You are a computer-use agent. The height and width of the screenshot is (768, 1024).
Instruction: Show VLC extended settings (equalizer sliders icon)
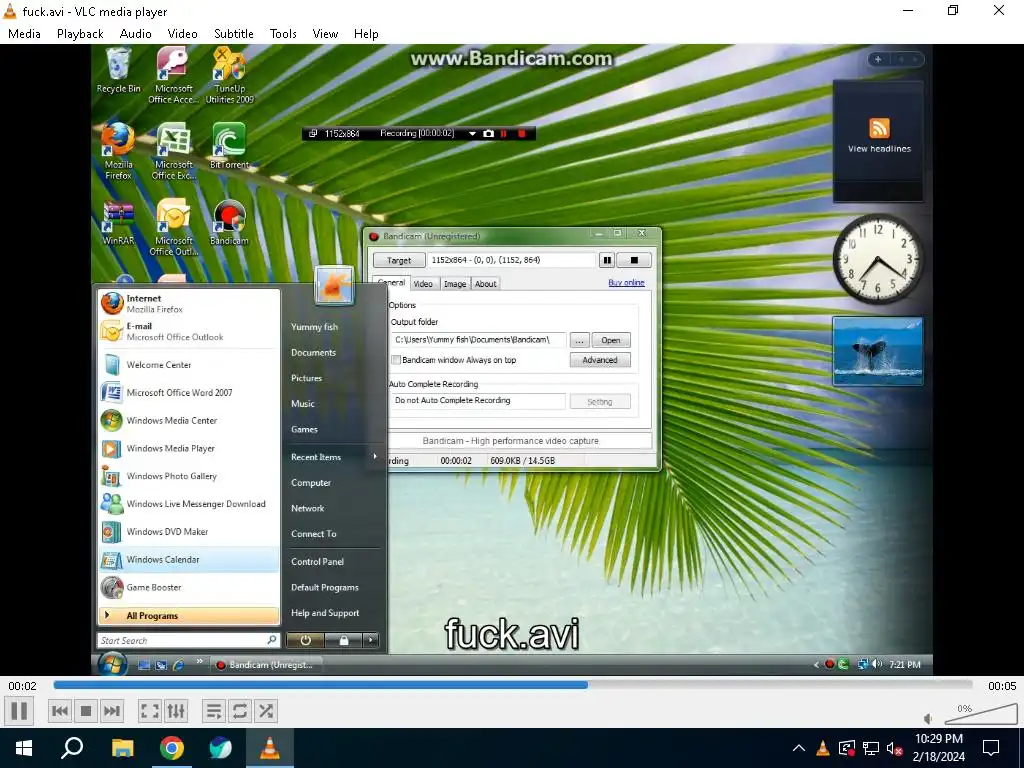click(x=176, y=711)
